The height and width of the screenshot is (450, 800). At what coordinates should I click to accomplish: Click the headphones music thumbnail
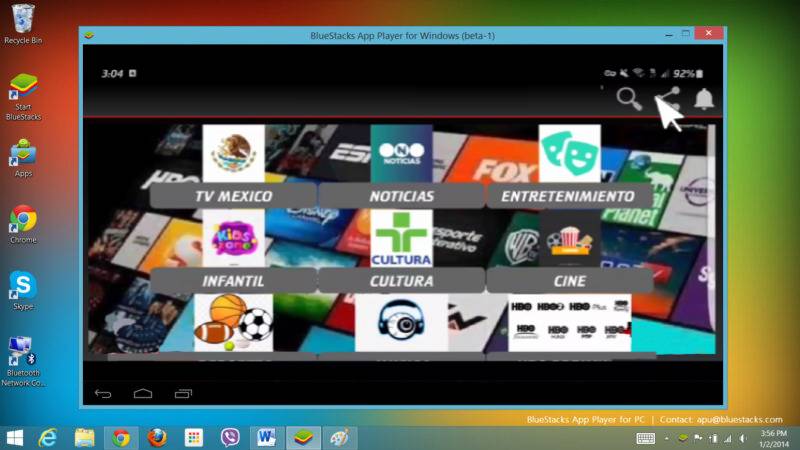(x=402, y=322)
